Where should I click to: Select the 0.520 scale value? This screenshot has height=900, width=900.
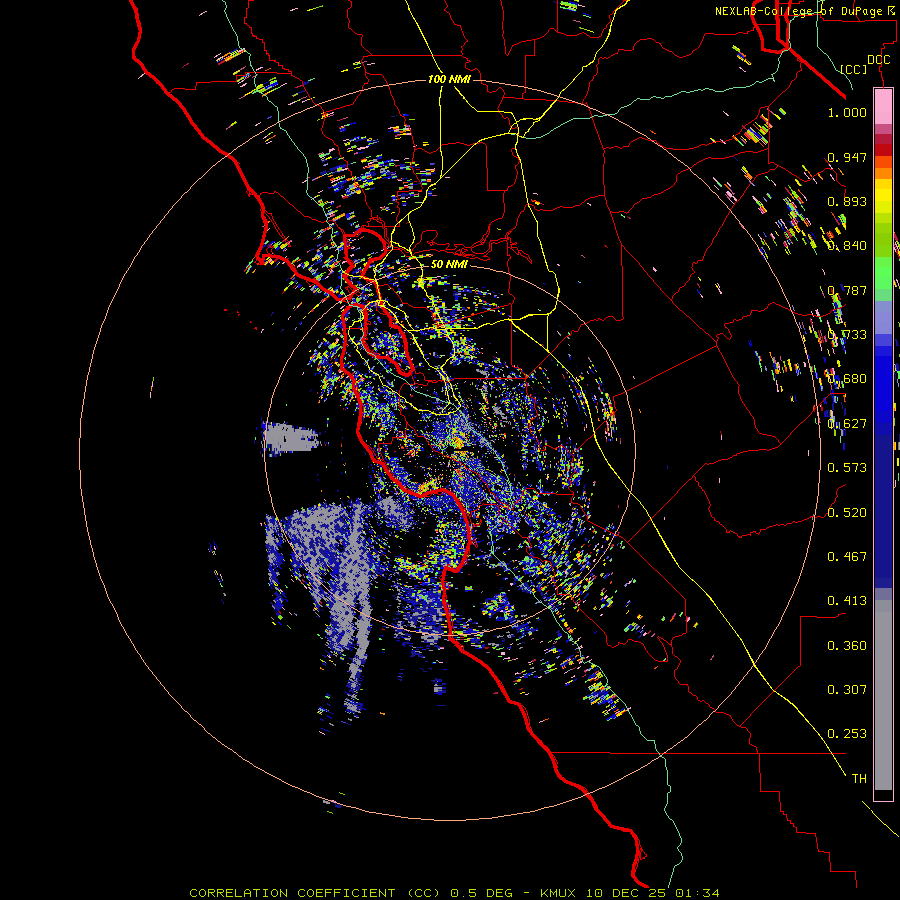pyautogui.click(x=847, y=513)
